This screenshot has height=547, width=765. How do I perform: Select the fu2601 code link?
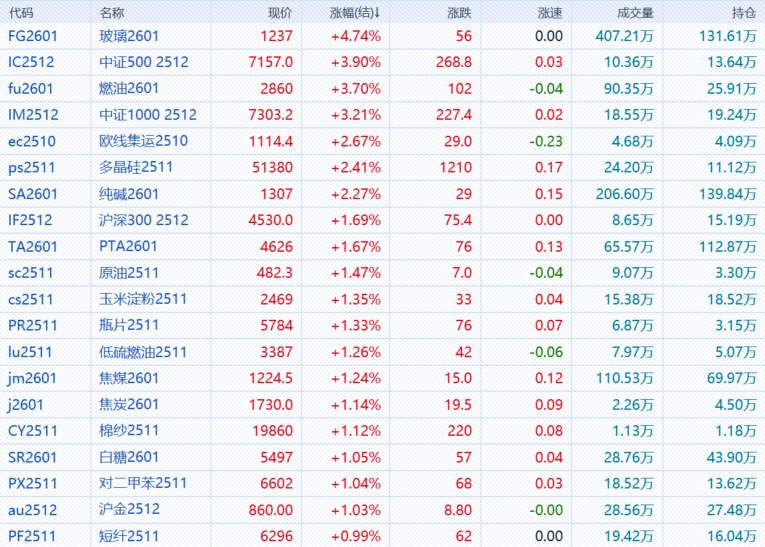30,88
